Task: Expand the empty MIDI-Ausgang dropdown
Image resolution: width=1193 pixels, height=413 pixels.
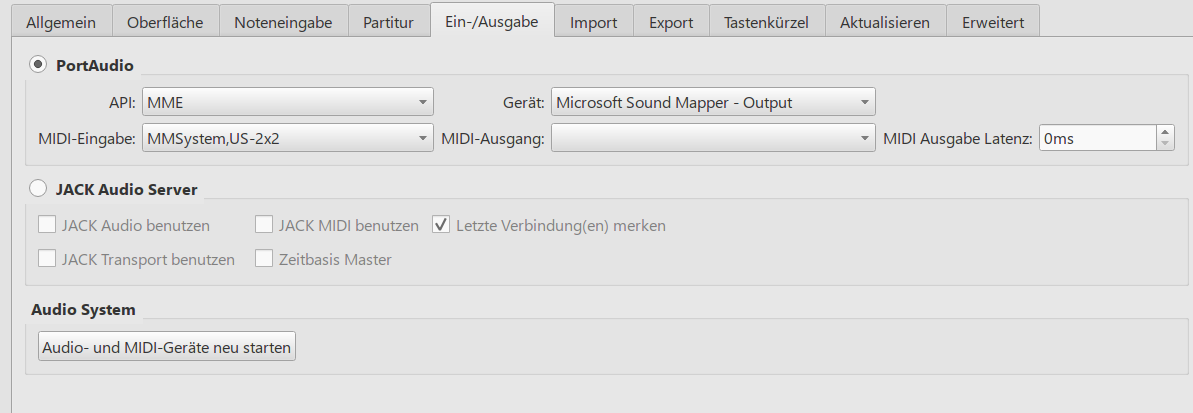Action: [x=713, y=139]
